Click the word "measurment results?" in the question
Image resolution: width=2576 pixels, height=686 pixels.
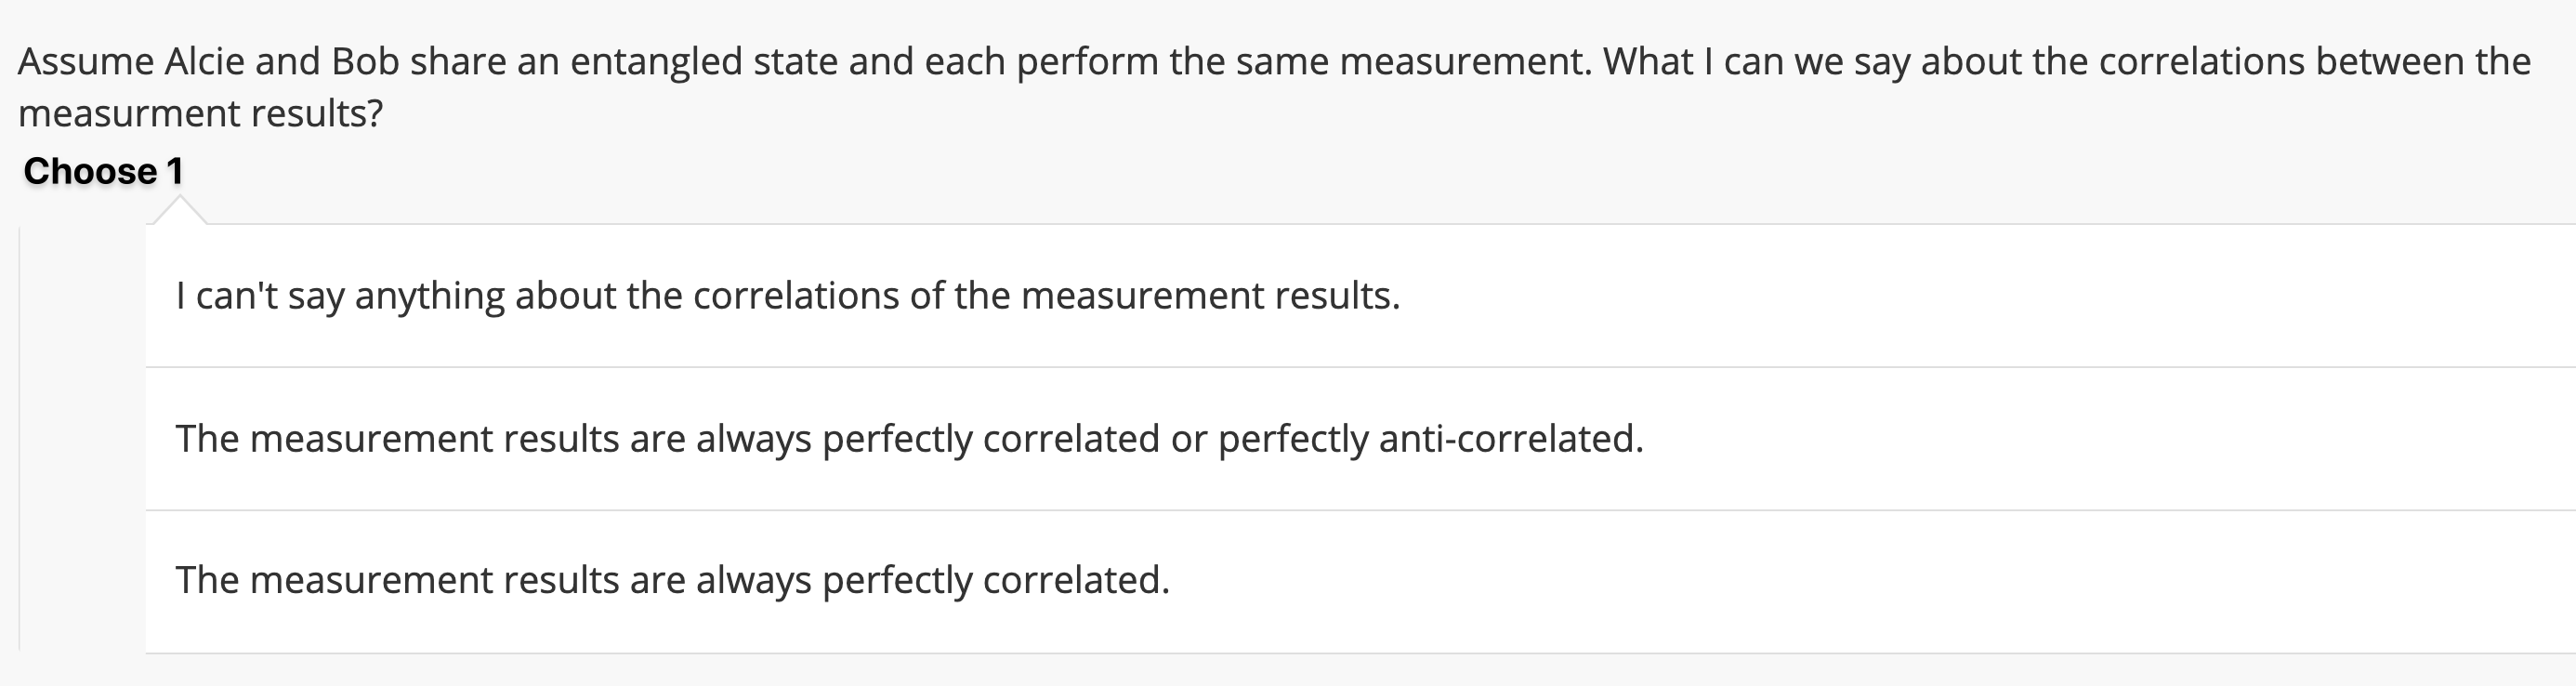[x=200, y=113]
